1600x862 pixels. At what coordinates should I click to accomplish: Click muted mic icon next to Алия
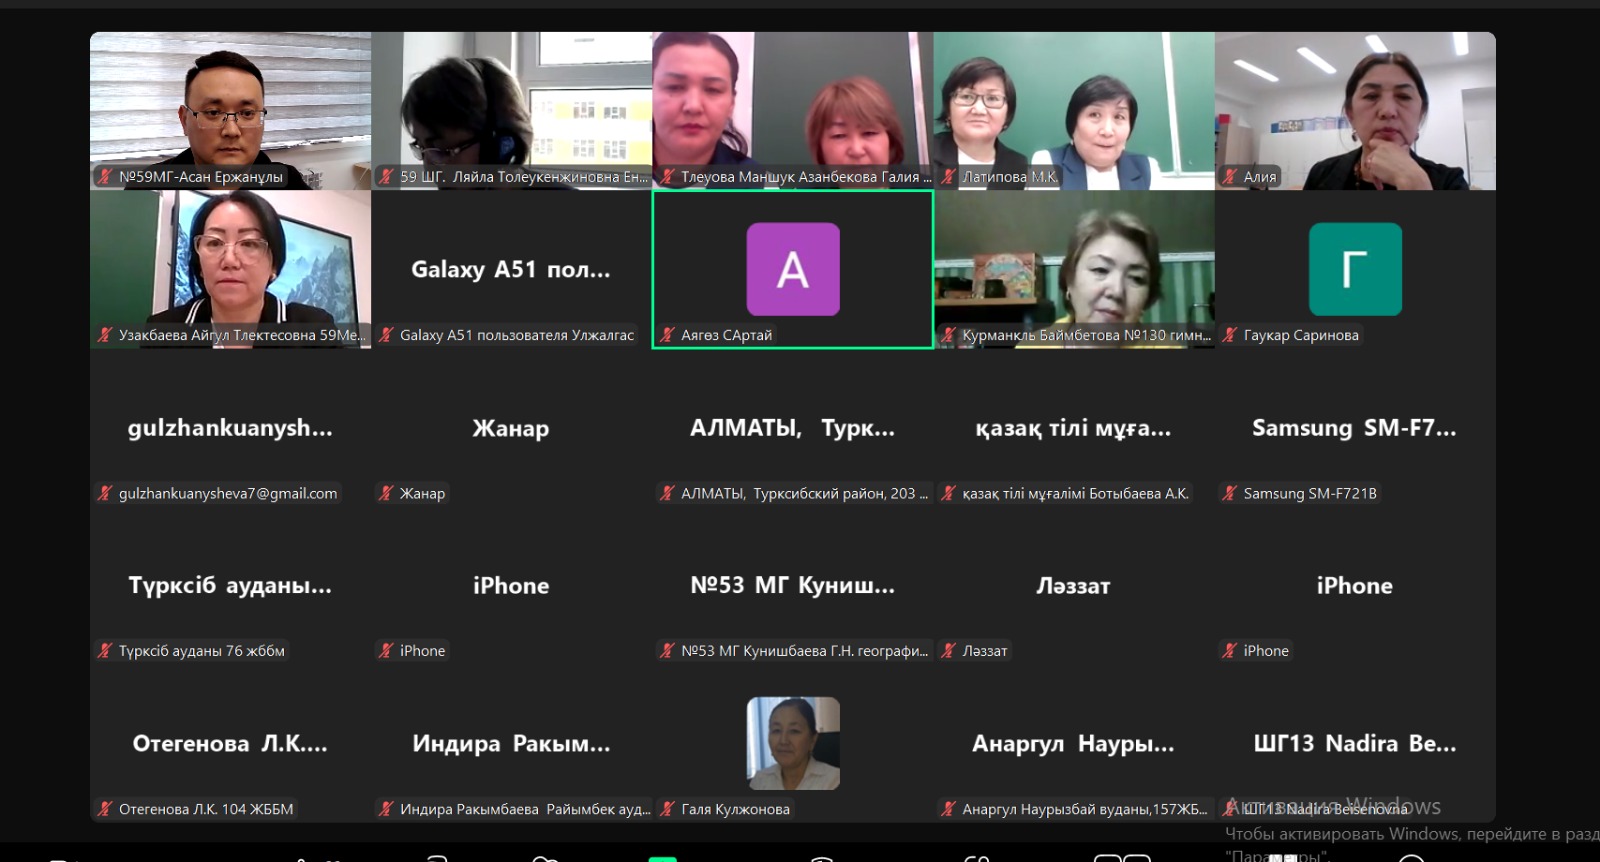coord(1230,177)
